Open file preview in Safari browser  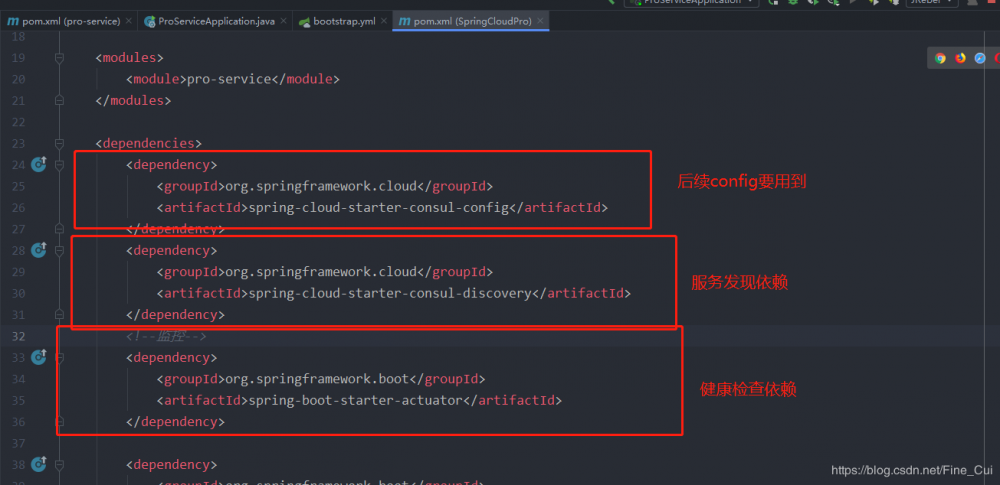point(980,58)
